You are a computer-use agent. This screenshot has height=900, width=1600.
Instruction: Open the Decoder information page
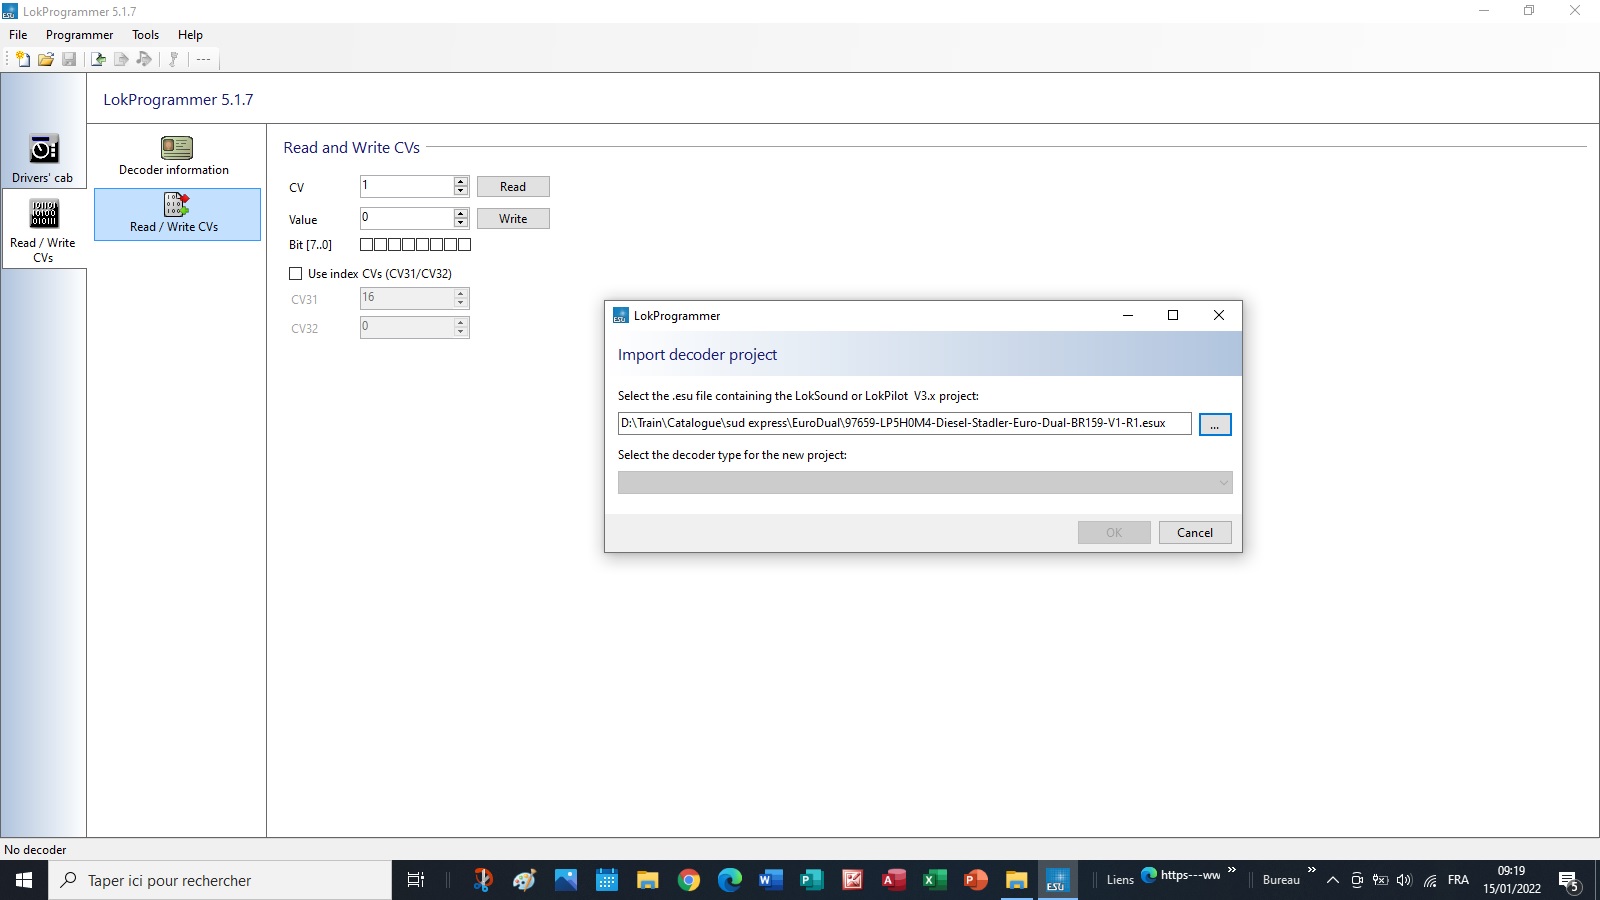174,157
